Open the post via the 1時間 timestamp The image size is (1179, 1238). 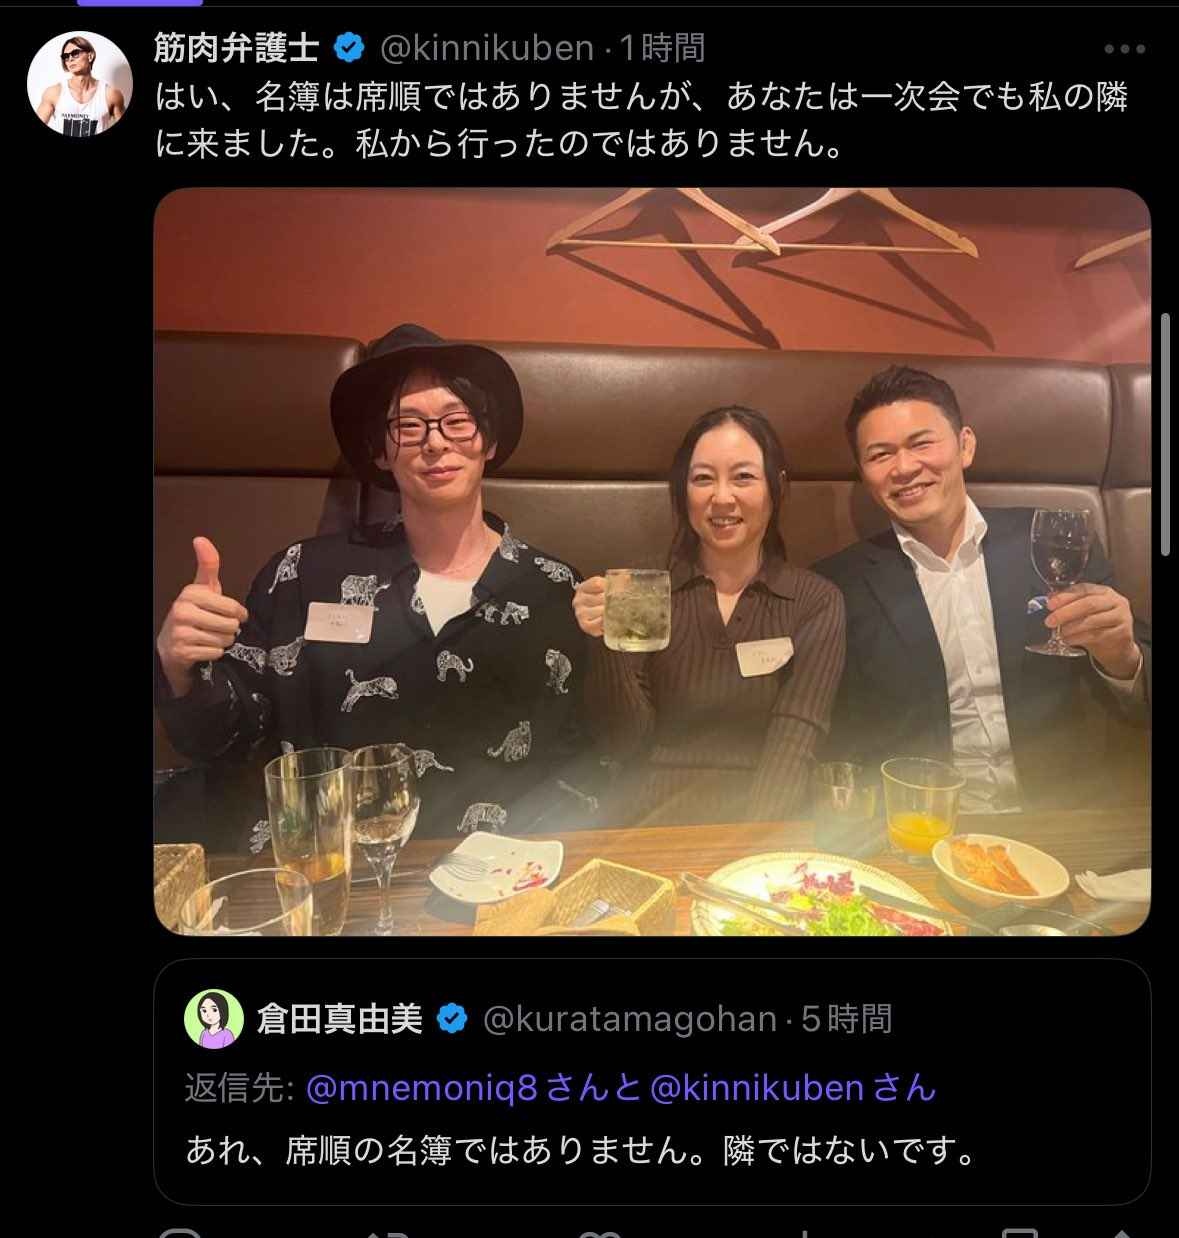coord(662,48)
